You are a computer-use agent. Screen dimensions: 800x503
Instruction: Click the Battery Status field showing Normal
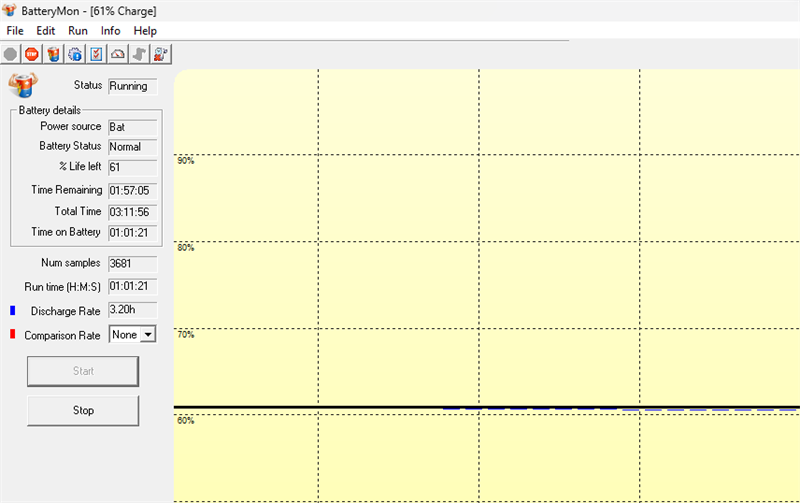[x=133, y=147]
